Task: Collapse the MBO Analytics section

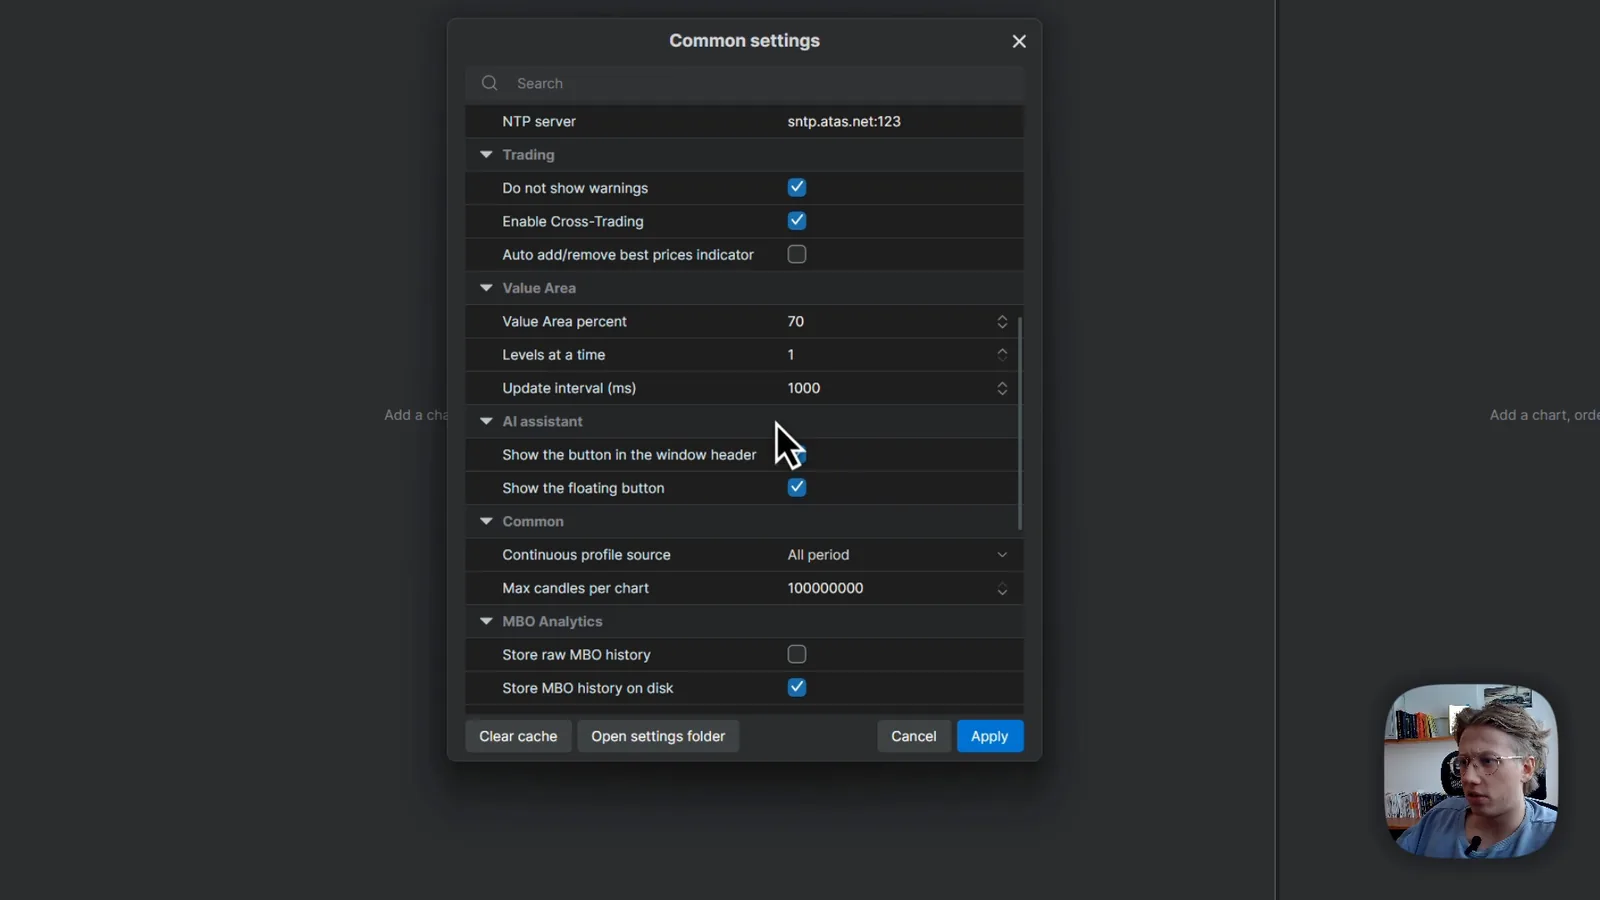Action: (486, 621)
